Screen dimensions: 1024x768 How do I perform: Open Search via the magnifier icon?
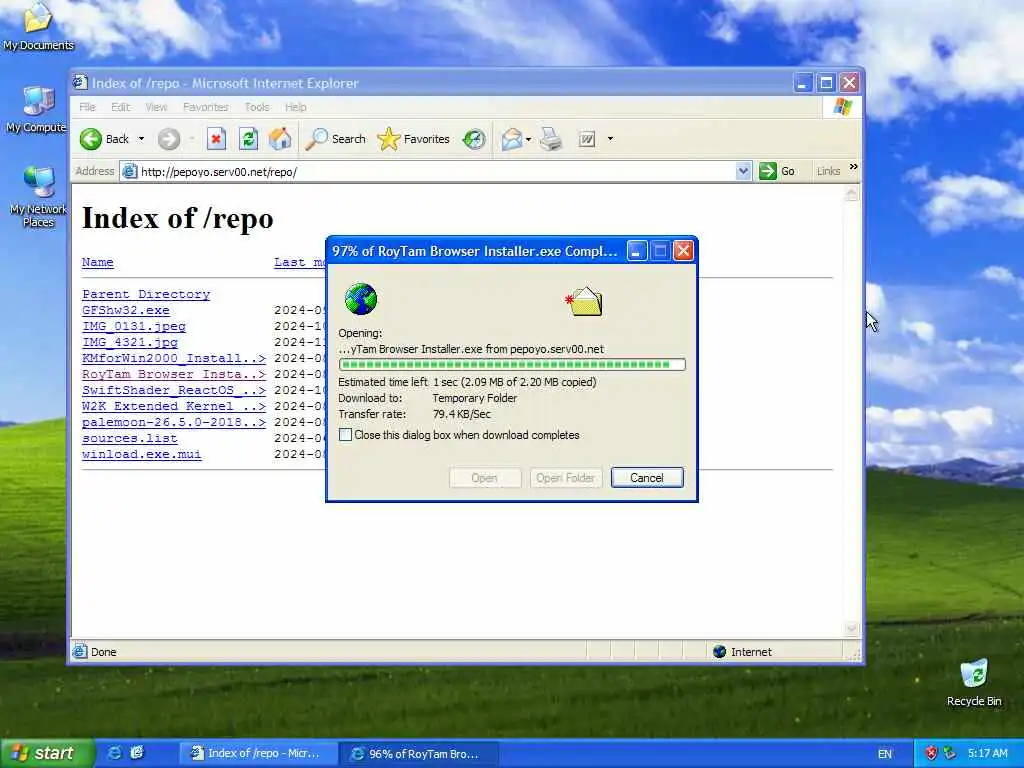(317, 139)
